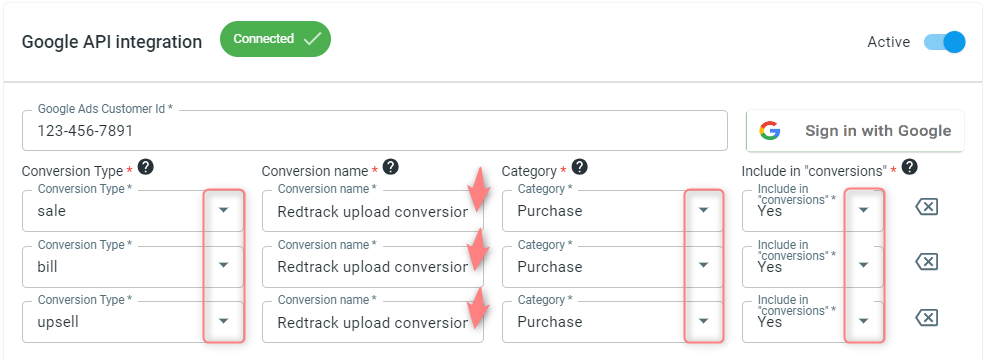This screenshot has height=360, width=986.
Task: Open Category dropdown in the upsell row
Action: tap(704, 321)
